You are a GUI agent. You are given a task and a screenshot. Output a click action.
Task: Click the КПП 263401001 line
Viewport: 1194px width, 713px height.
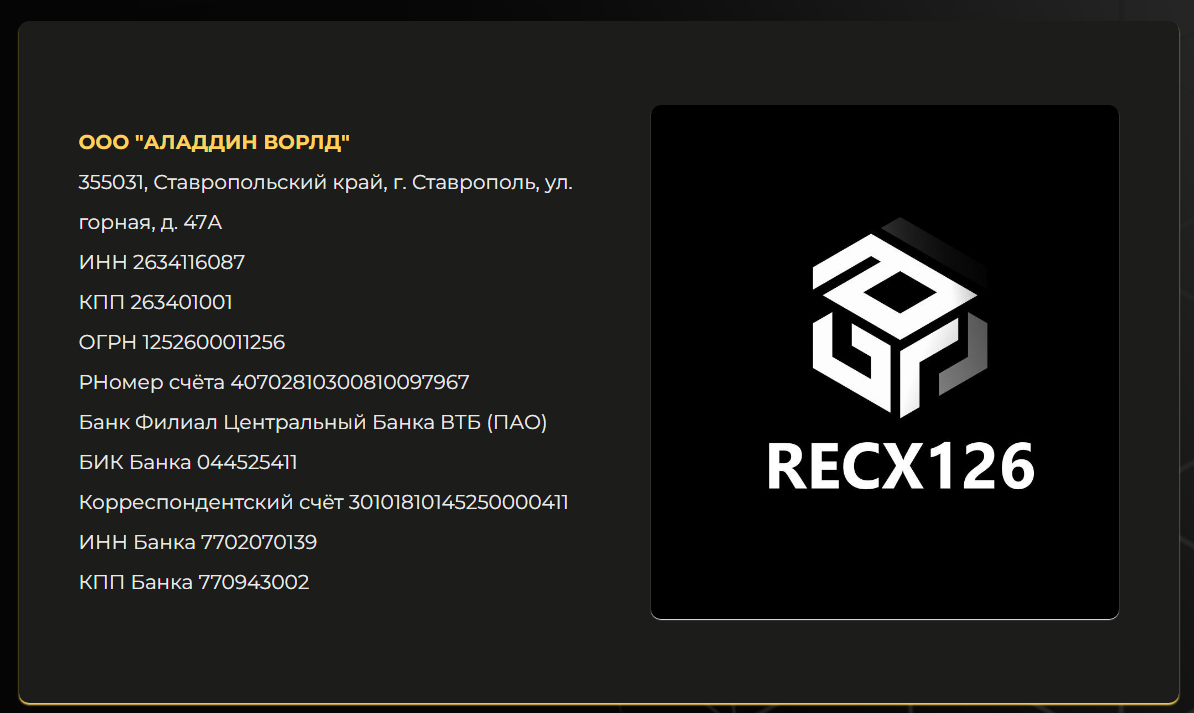coord(155,302)
